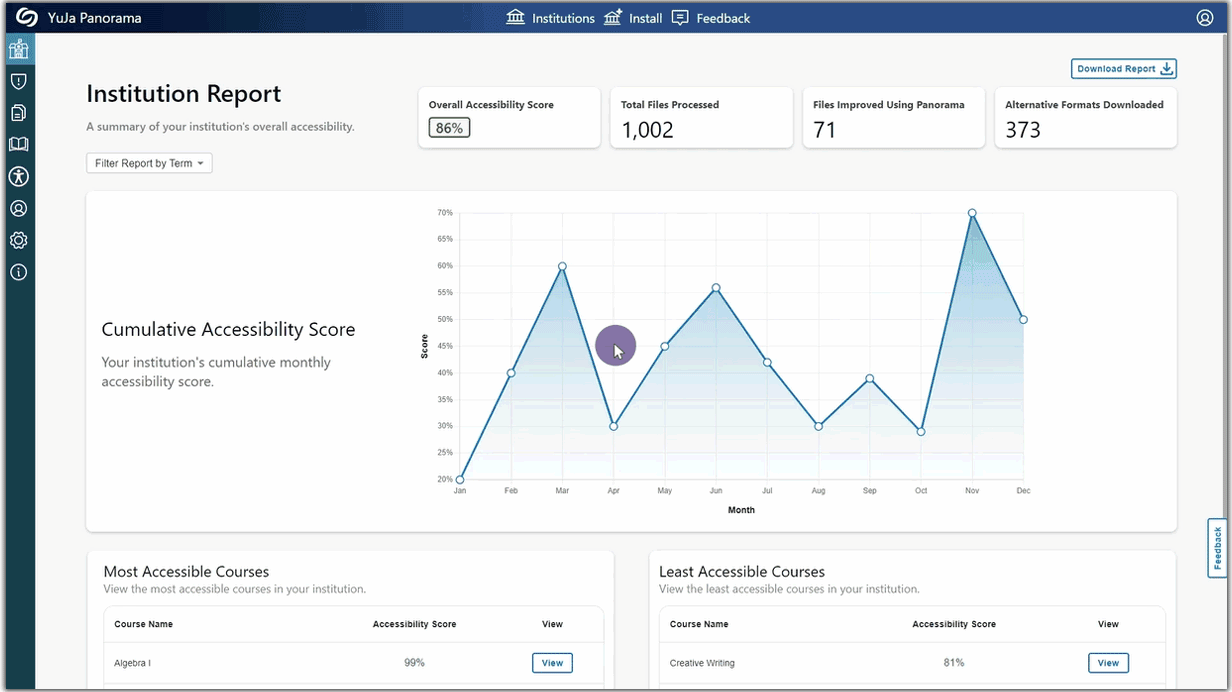View the Algebra I course

click(552, 663)
